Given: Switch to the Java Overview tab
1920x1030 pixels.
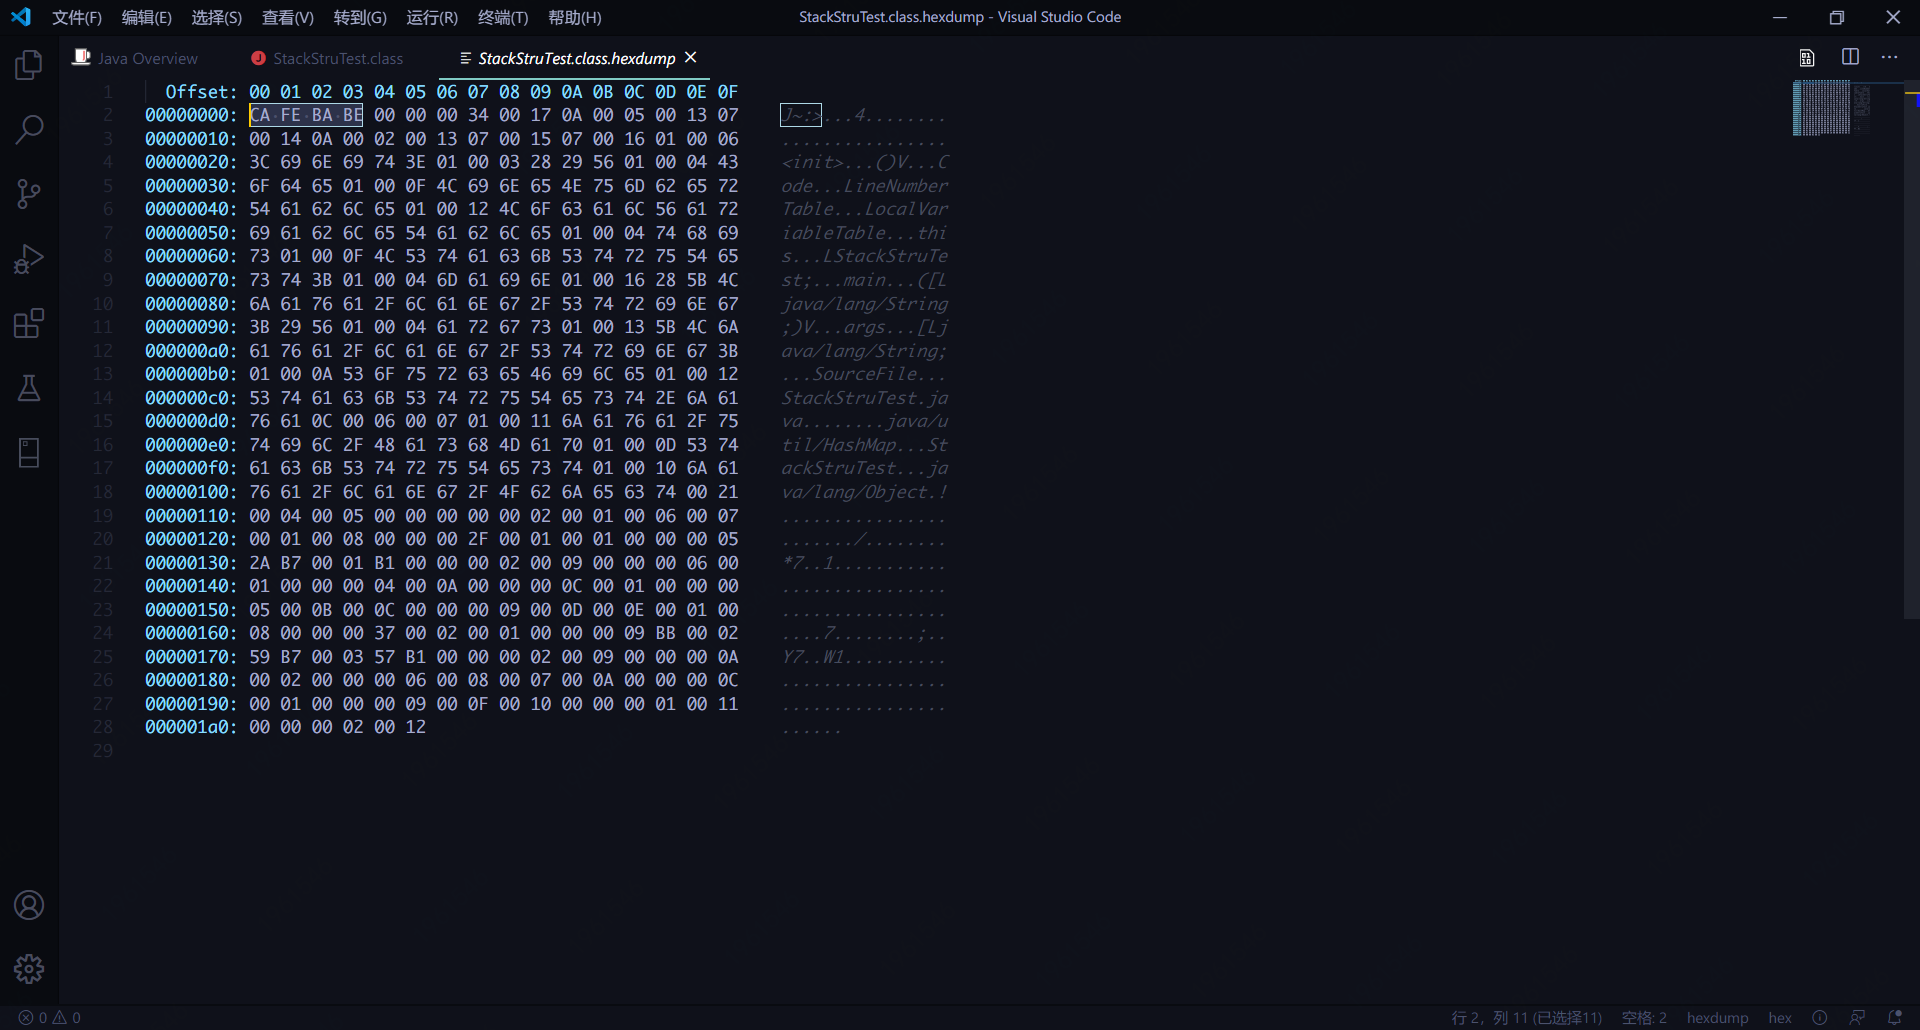Looking at the screenshot, I should (136, 58).
